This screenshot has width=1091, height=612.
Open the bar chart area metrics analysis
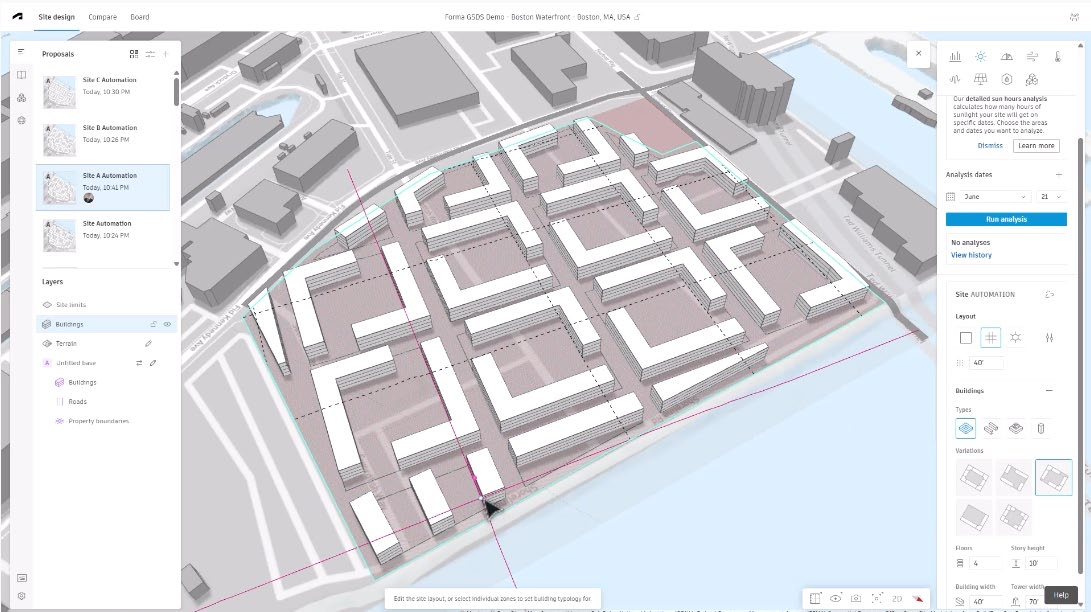click(x=955, y=56)
